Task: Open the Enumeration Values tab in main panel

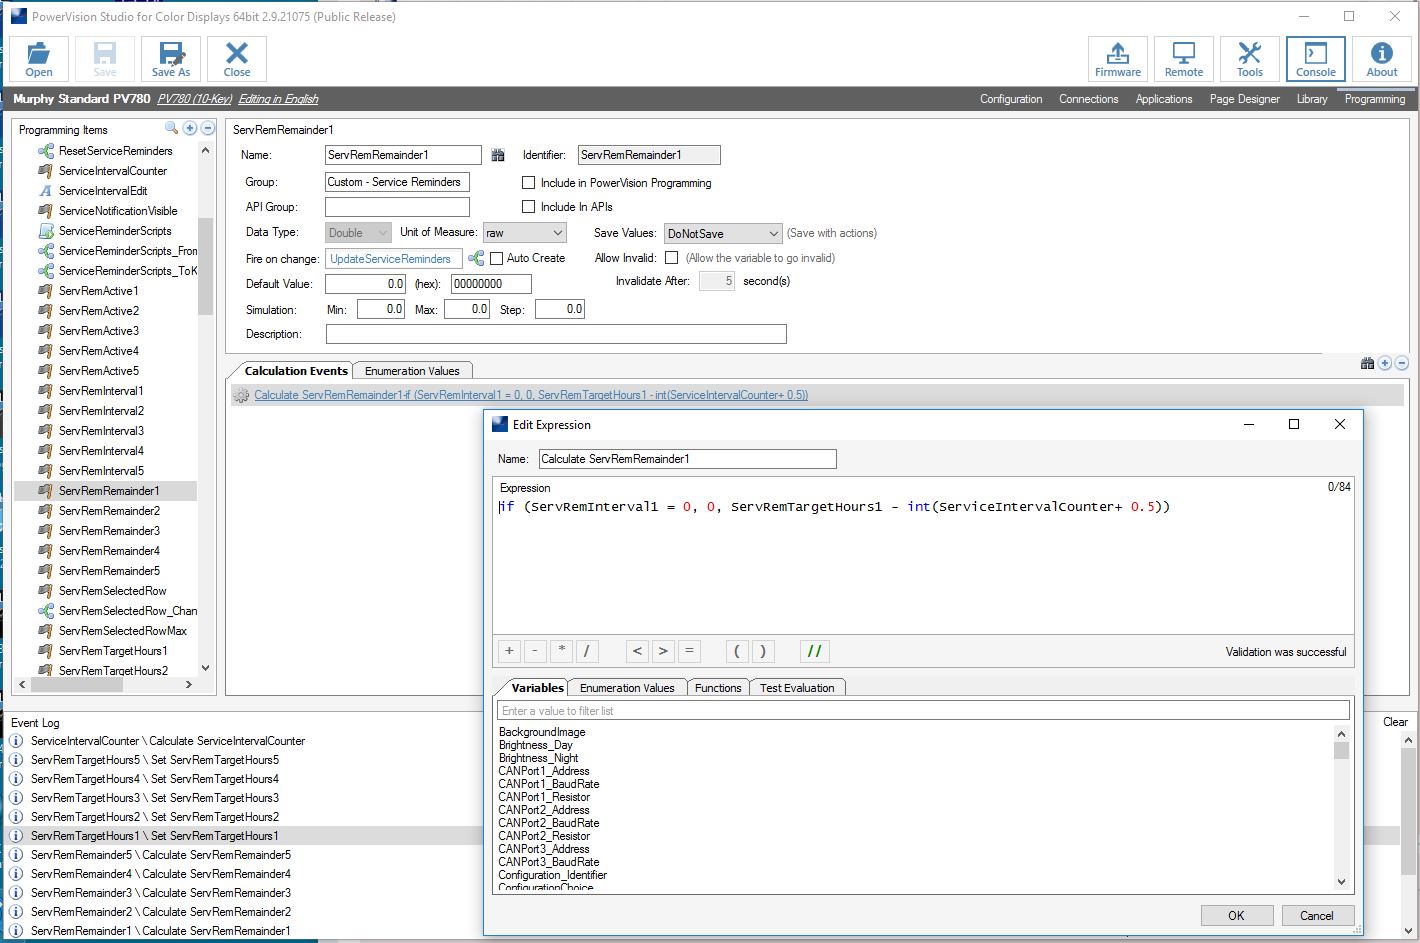Action: click(412, 371)
